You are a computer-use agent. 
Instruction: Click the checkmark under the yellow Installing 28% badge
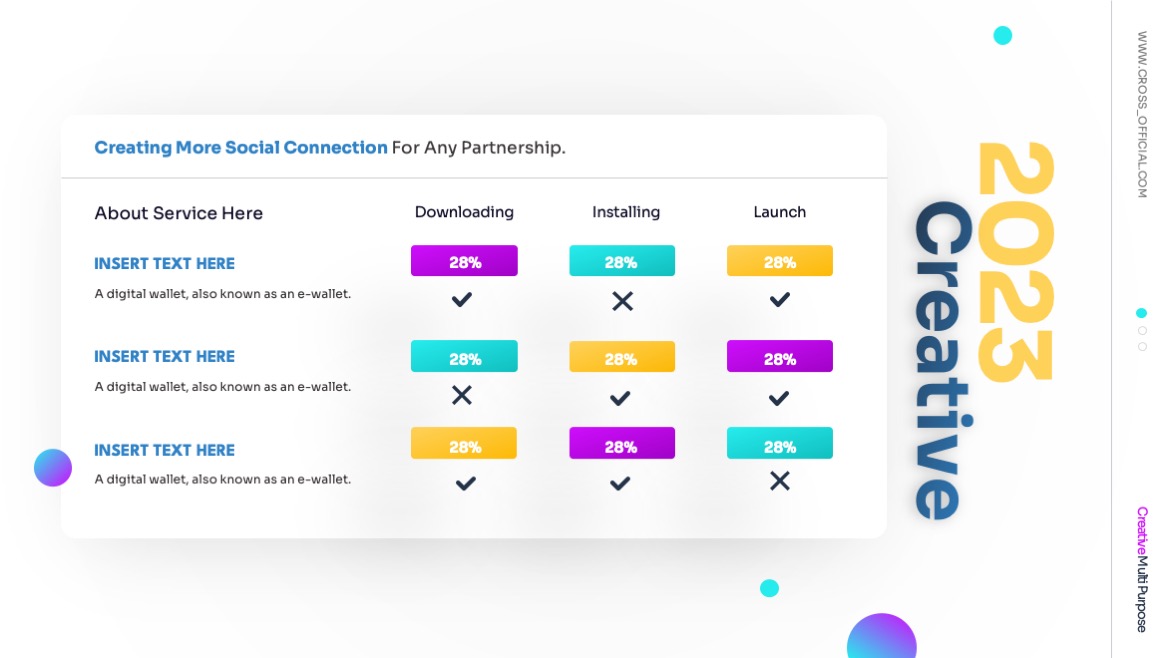click(x=620, y=398)
